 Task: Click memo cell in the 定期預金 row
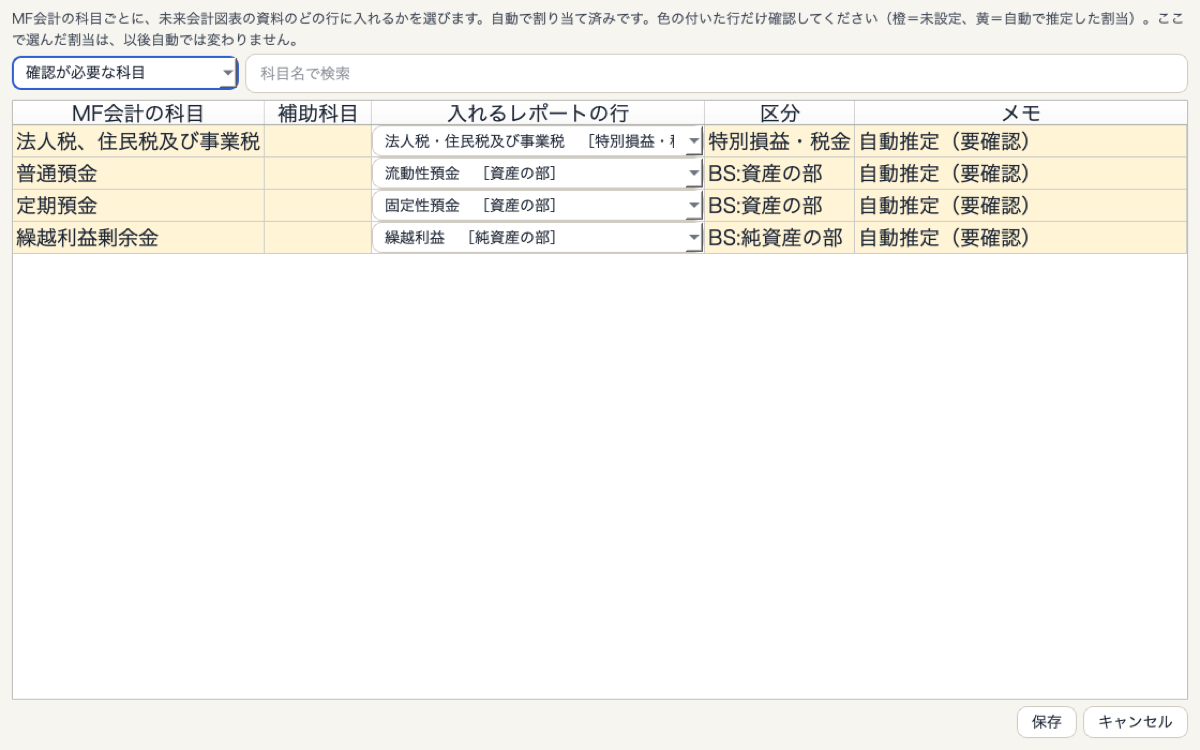point(1021,205)
